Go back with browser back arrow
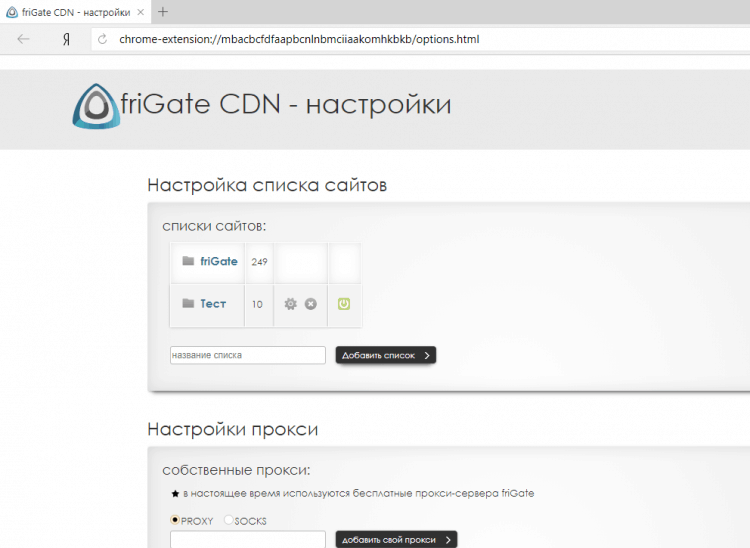 click(x=23, y=39)
